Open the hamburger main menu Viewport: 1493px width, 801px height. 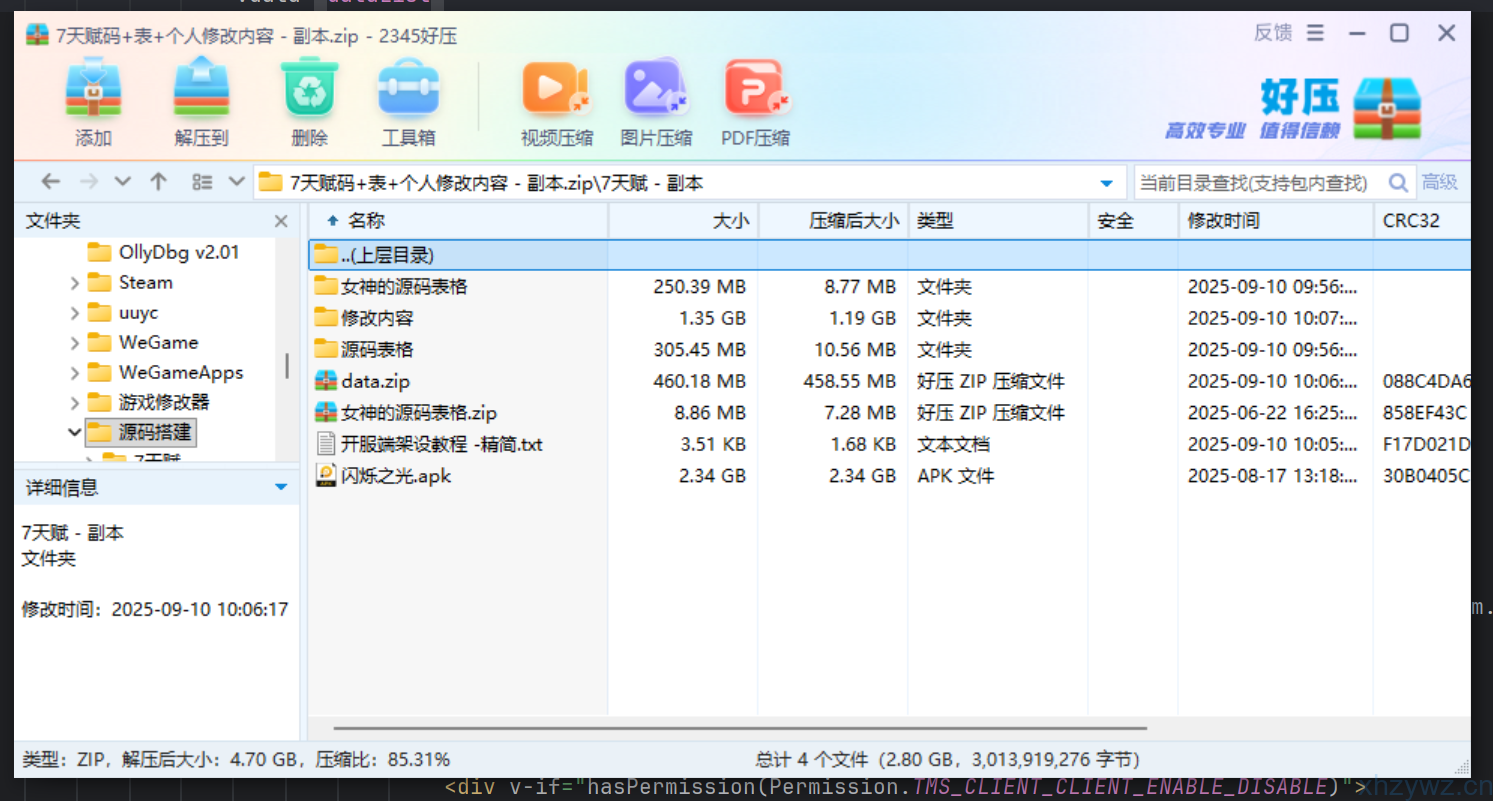1315,33
